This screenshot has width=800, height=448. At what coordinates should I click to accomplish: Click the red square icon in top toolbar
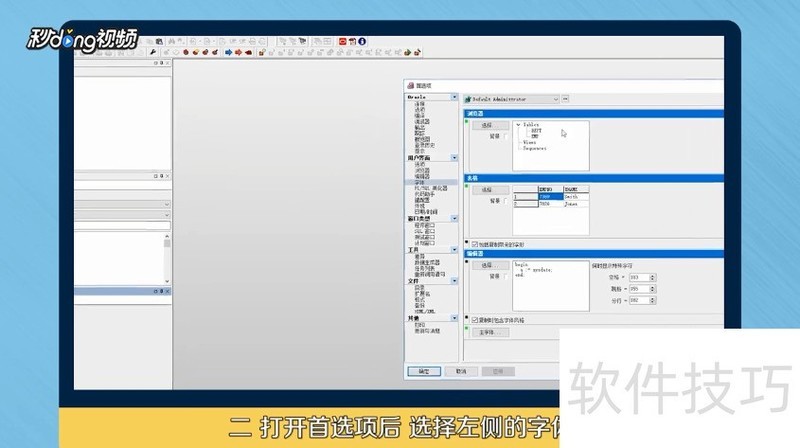click(343, 41)
